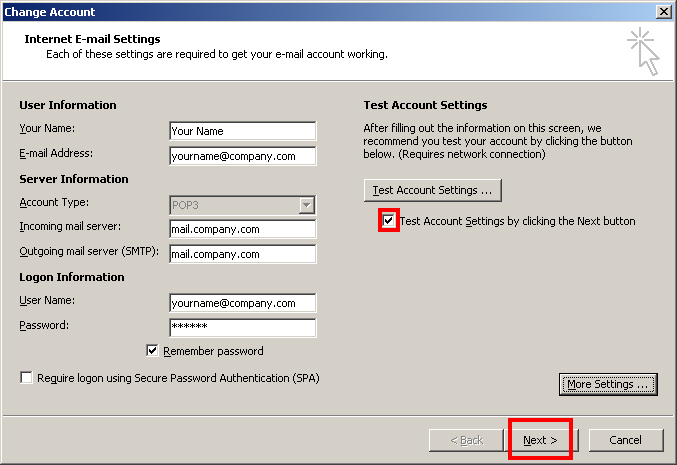Toggle the Remember password checkbox
Image resolution: width=677 pixels, height=465 pixels.
(152, 351)
